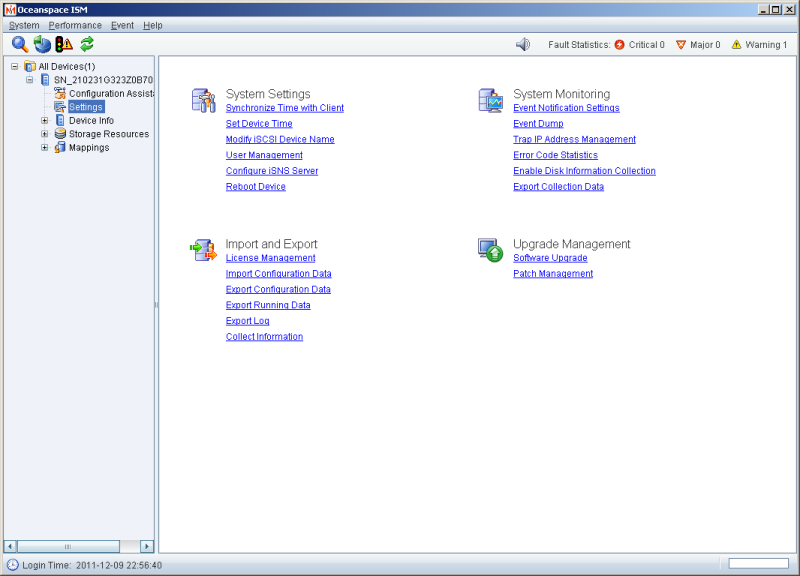800x576 pixels.
Task: Click the Major fault orange icon
Action: [681, 45]
